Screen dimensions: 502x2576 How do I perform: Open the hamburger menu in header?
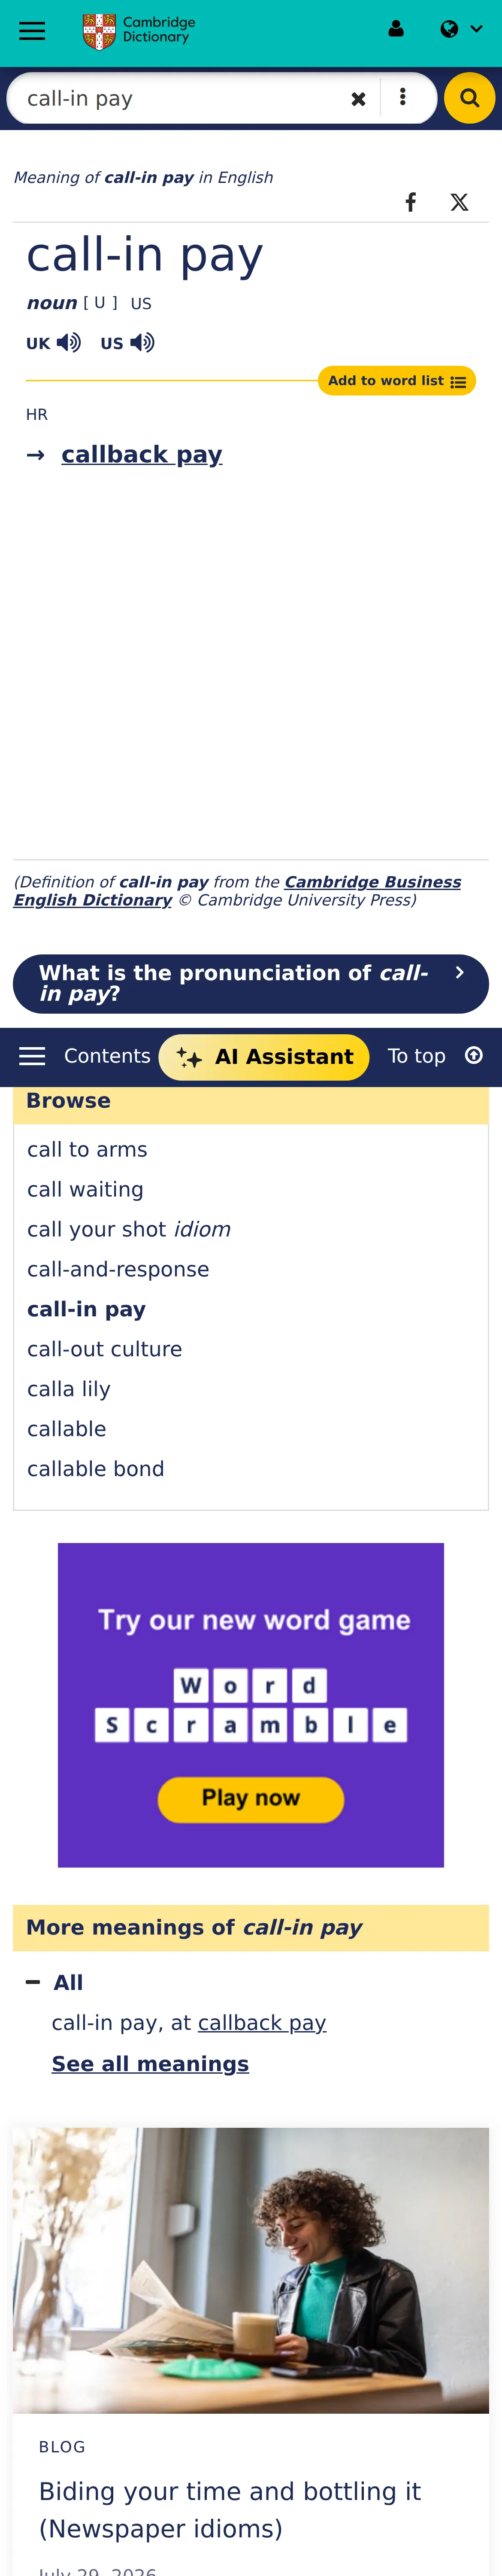32,30
